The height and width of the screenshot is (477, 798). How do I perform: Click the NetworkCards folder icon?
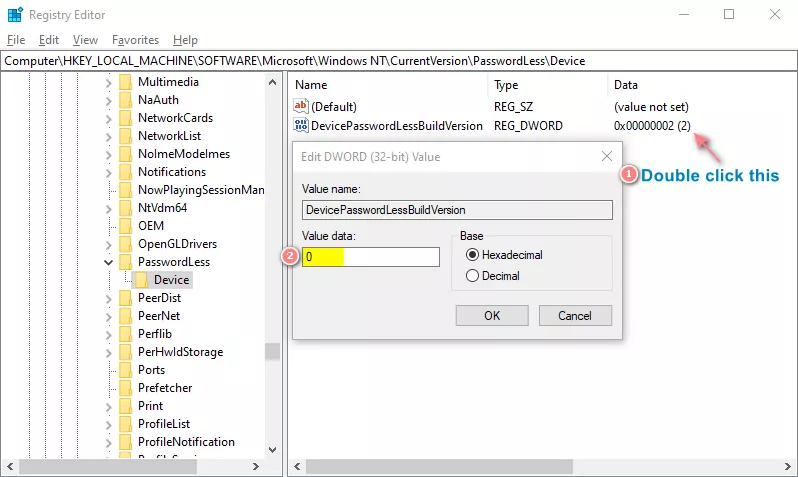[125, 118]
